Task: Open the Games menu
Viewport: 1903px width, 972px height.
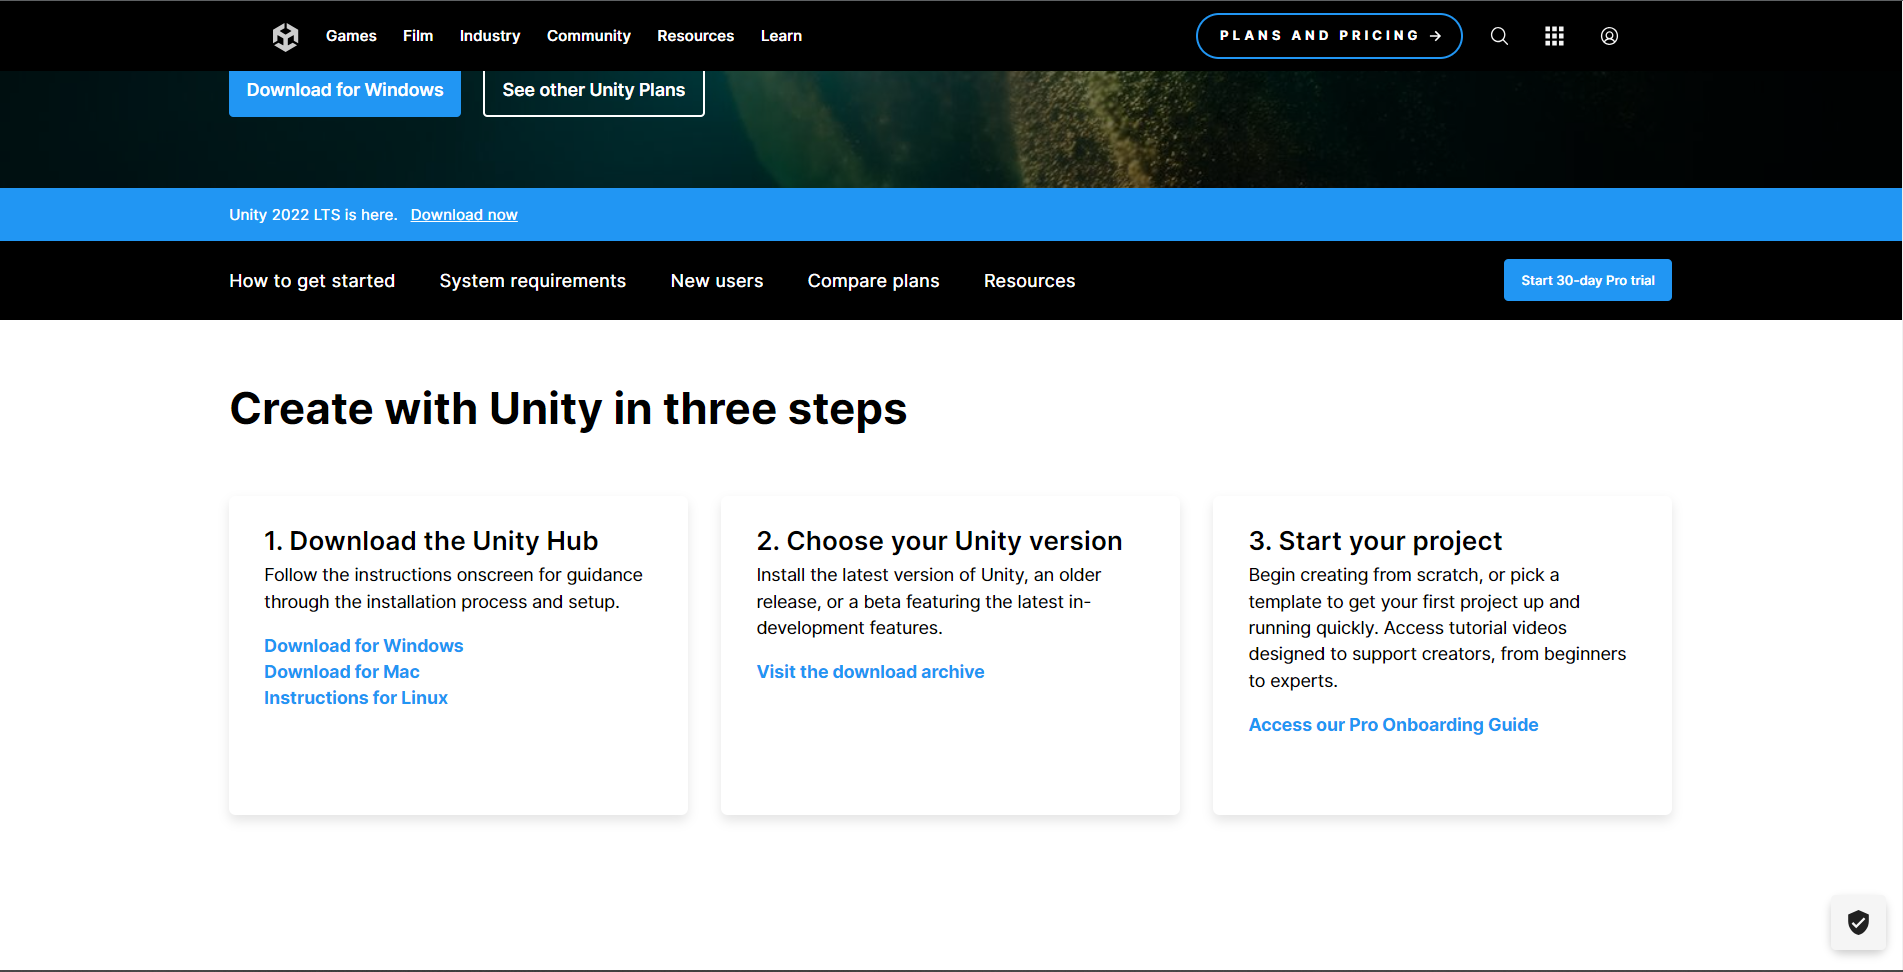Action: pos(351,36)
